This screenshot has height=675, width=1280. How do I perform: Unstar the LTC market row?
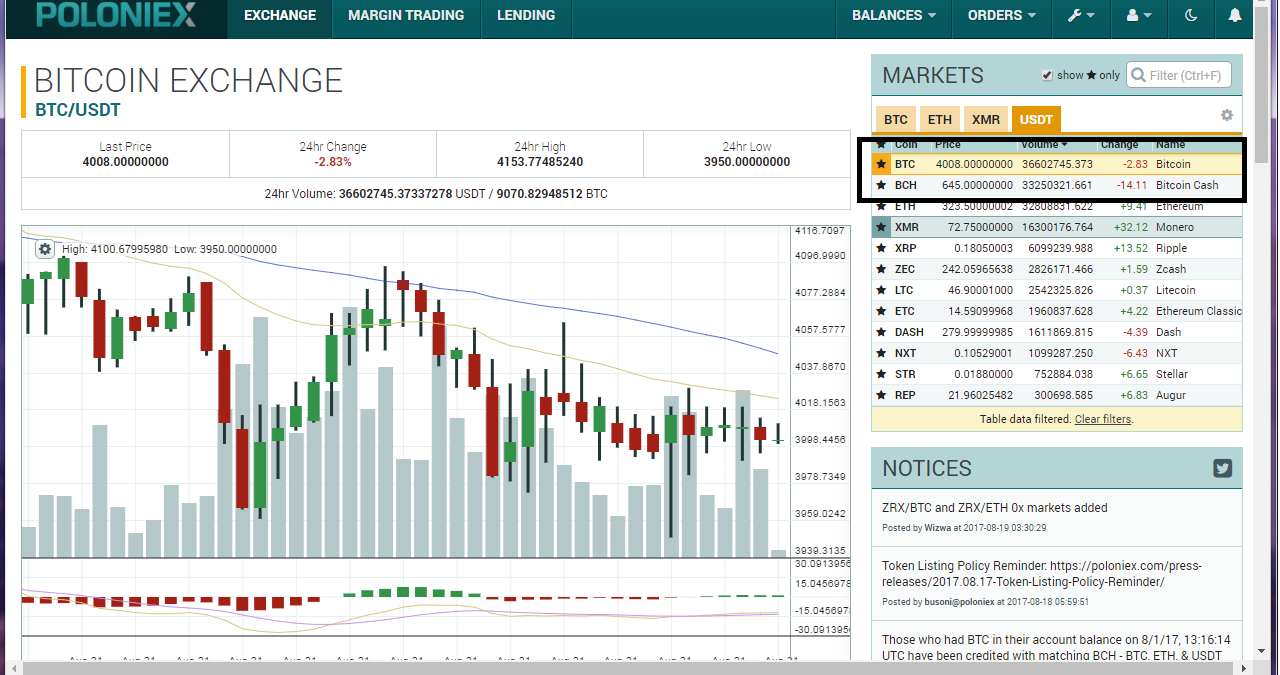[x=881, y=290]
